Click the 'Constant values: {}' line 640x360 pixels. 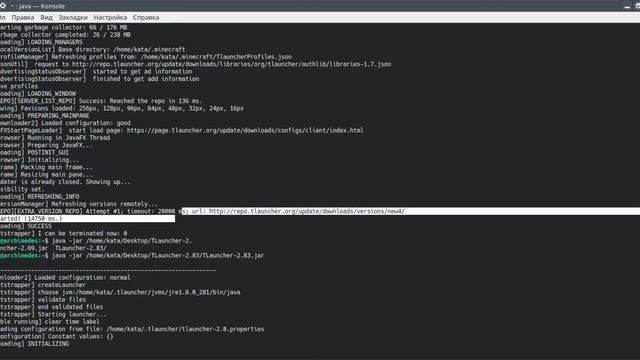pyautogui.click(x=57, y=336)
